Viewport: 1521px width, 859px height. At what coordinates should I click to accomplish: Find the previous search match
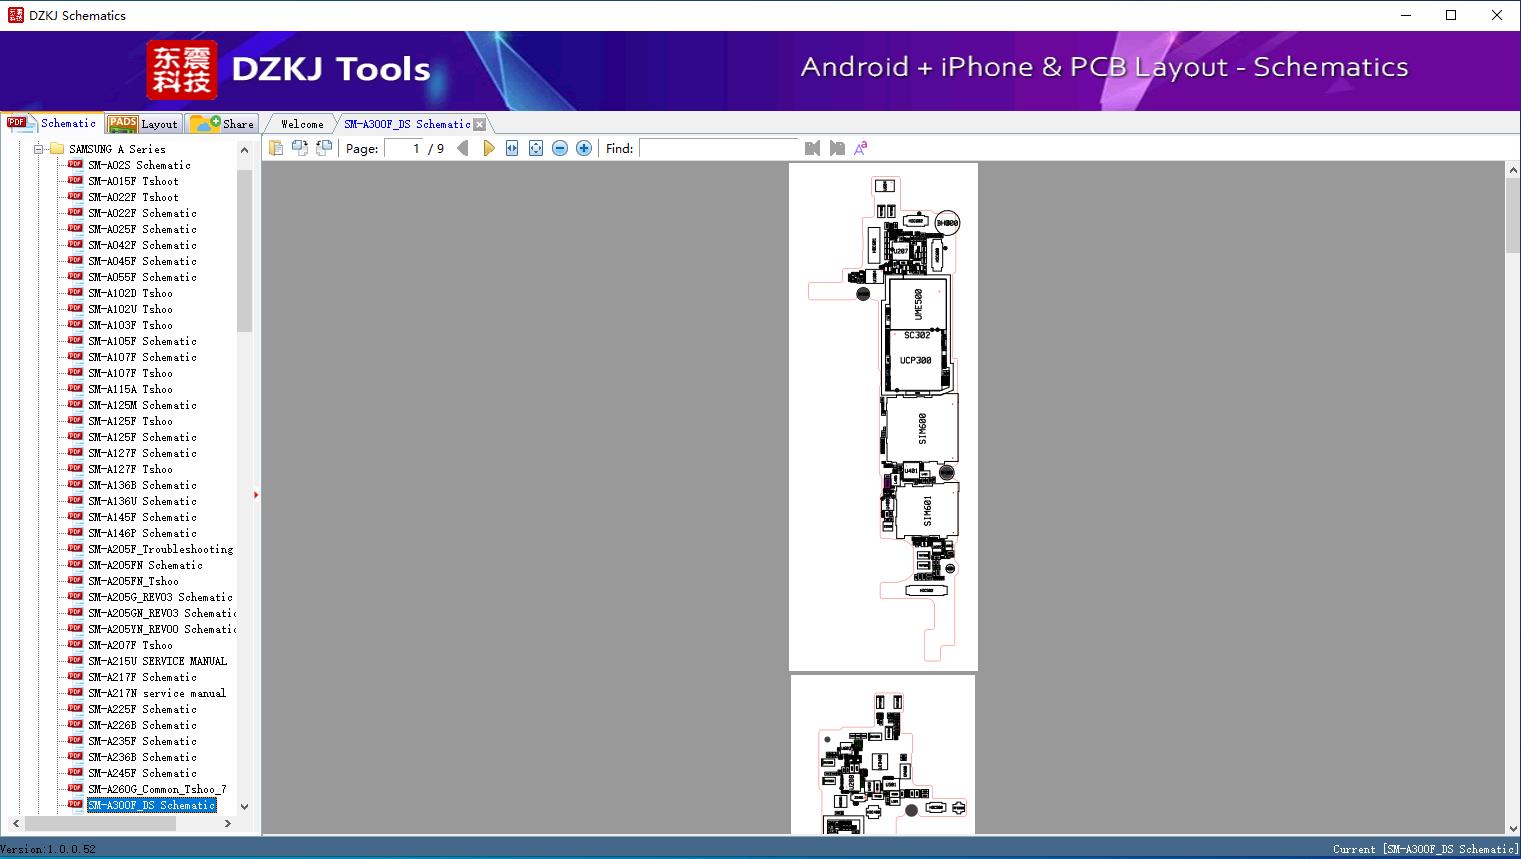tap(812, 148)
